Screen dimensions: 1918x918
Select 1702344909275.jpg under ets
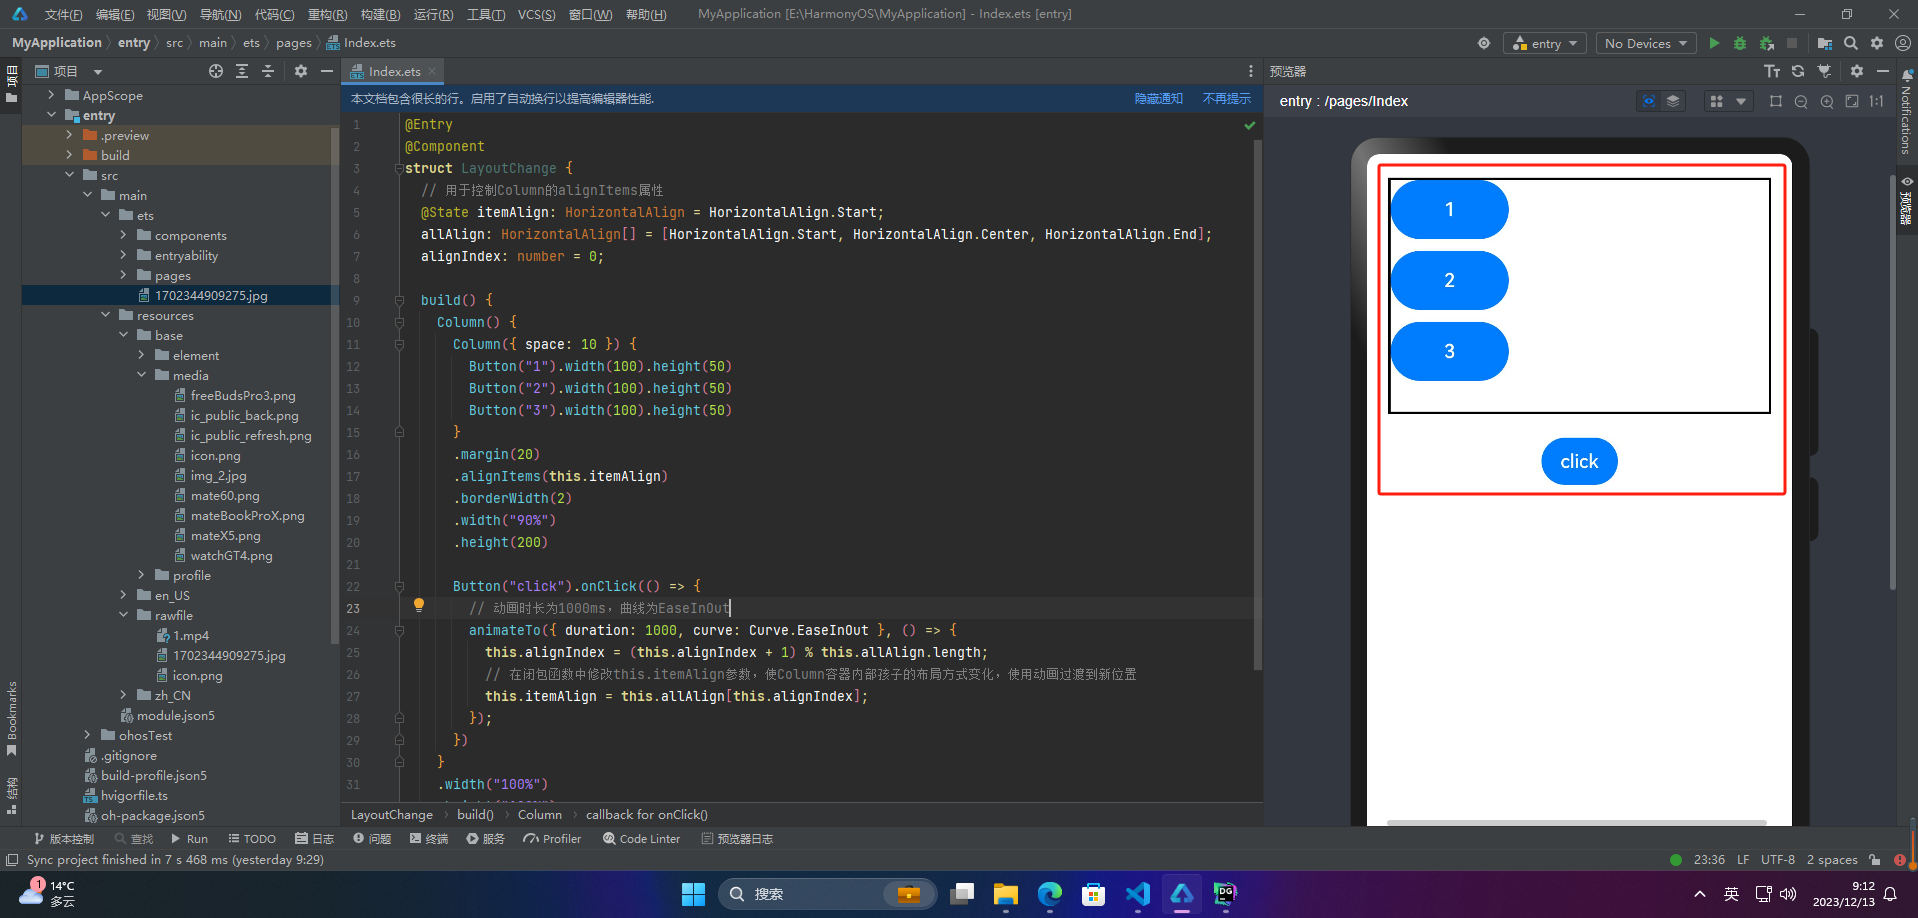[x=211, y=295]
